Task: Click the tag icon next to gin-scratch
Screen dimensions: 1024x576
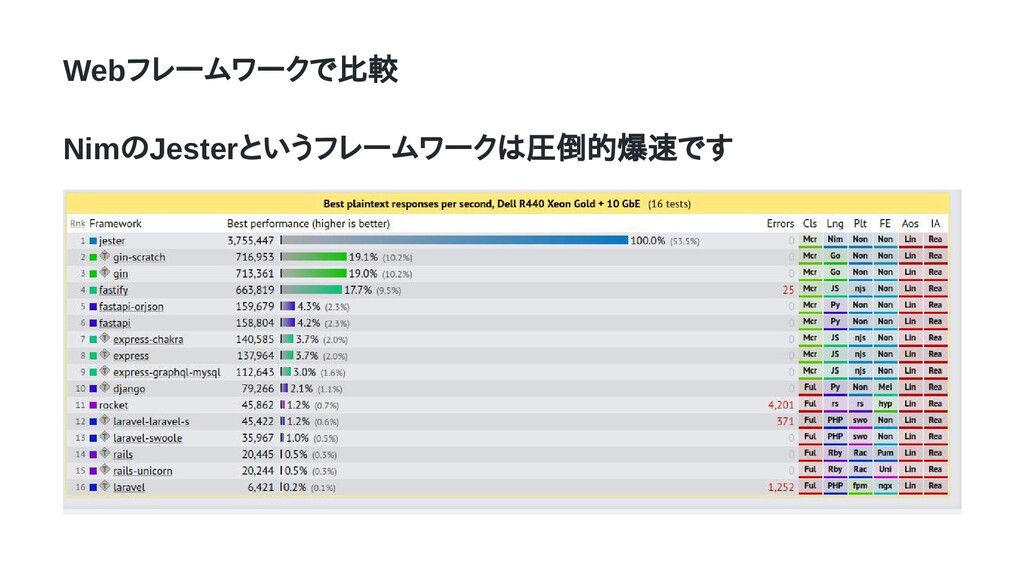Action: (x=104, y=256)
